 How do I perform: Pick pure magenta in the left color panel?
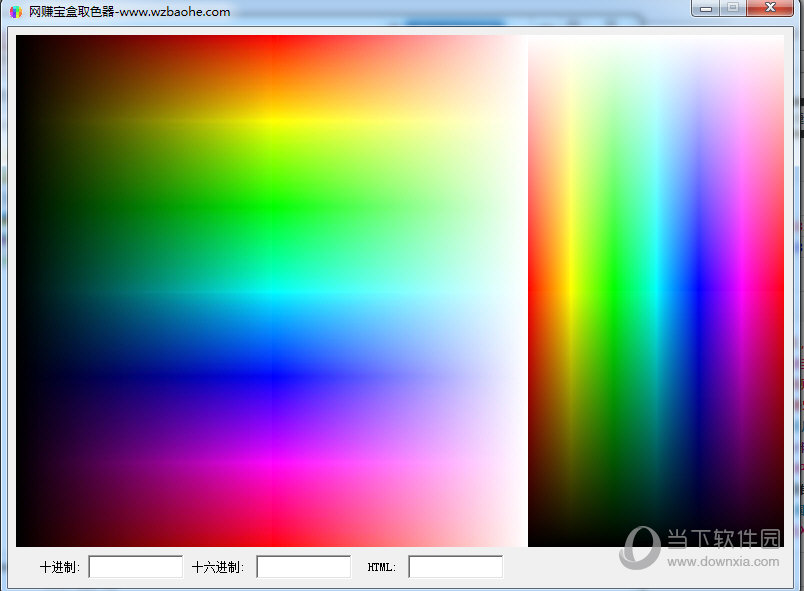[x=274, y=462]
